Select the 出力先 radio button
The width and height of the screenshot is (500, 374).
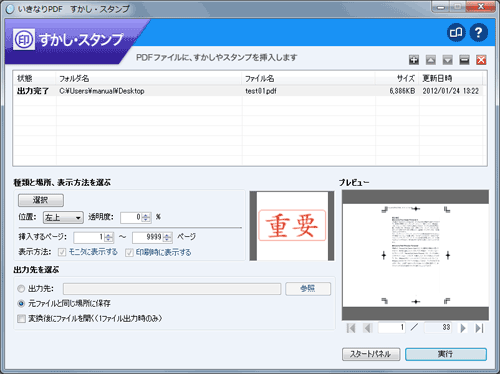pyautogui.click(x=21, y=288)
